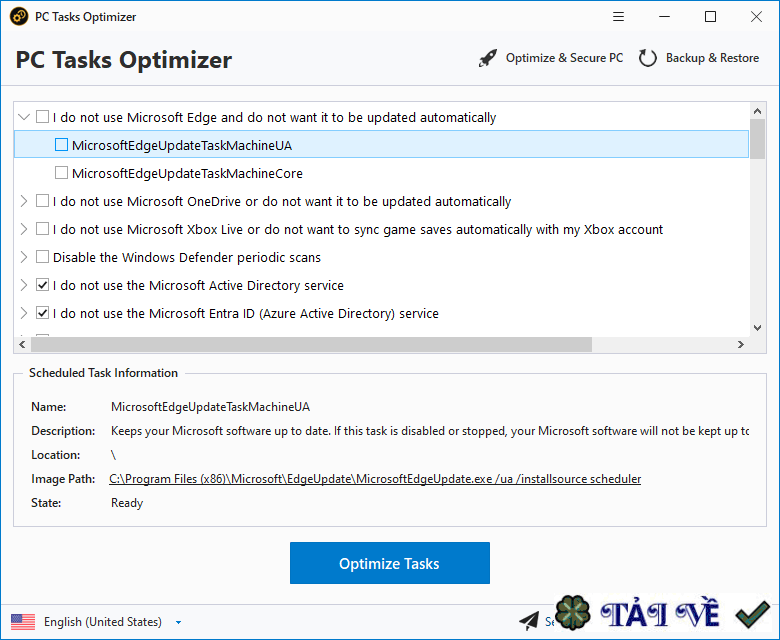The height and width of the screenshot is (640, 780).
Task: Click the PC Tasks Optimizer title bar app icon
Action: tap(18, 17)
